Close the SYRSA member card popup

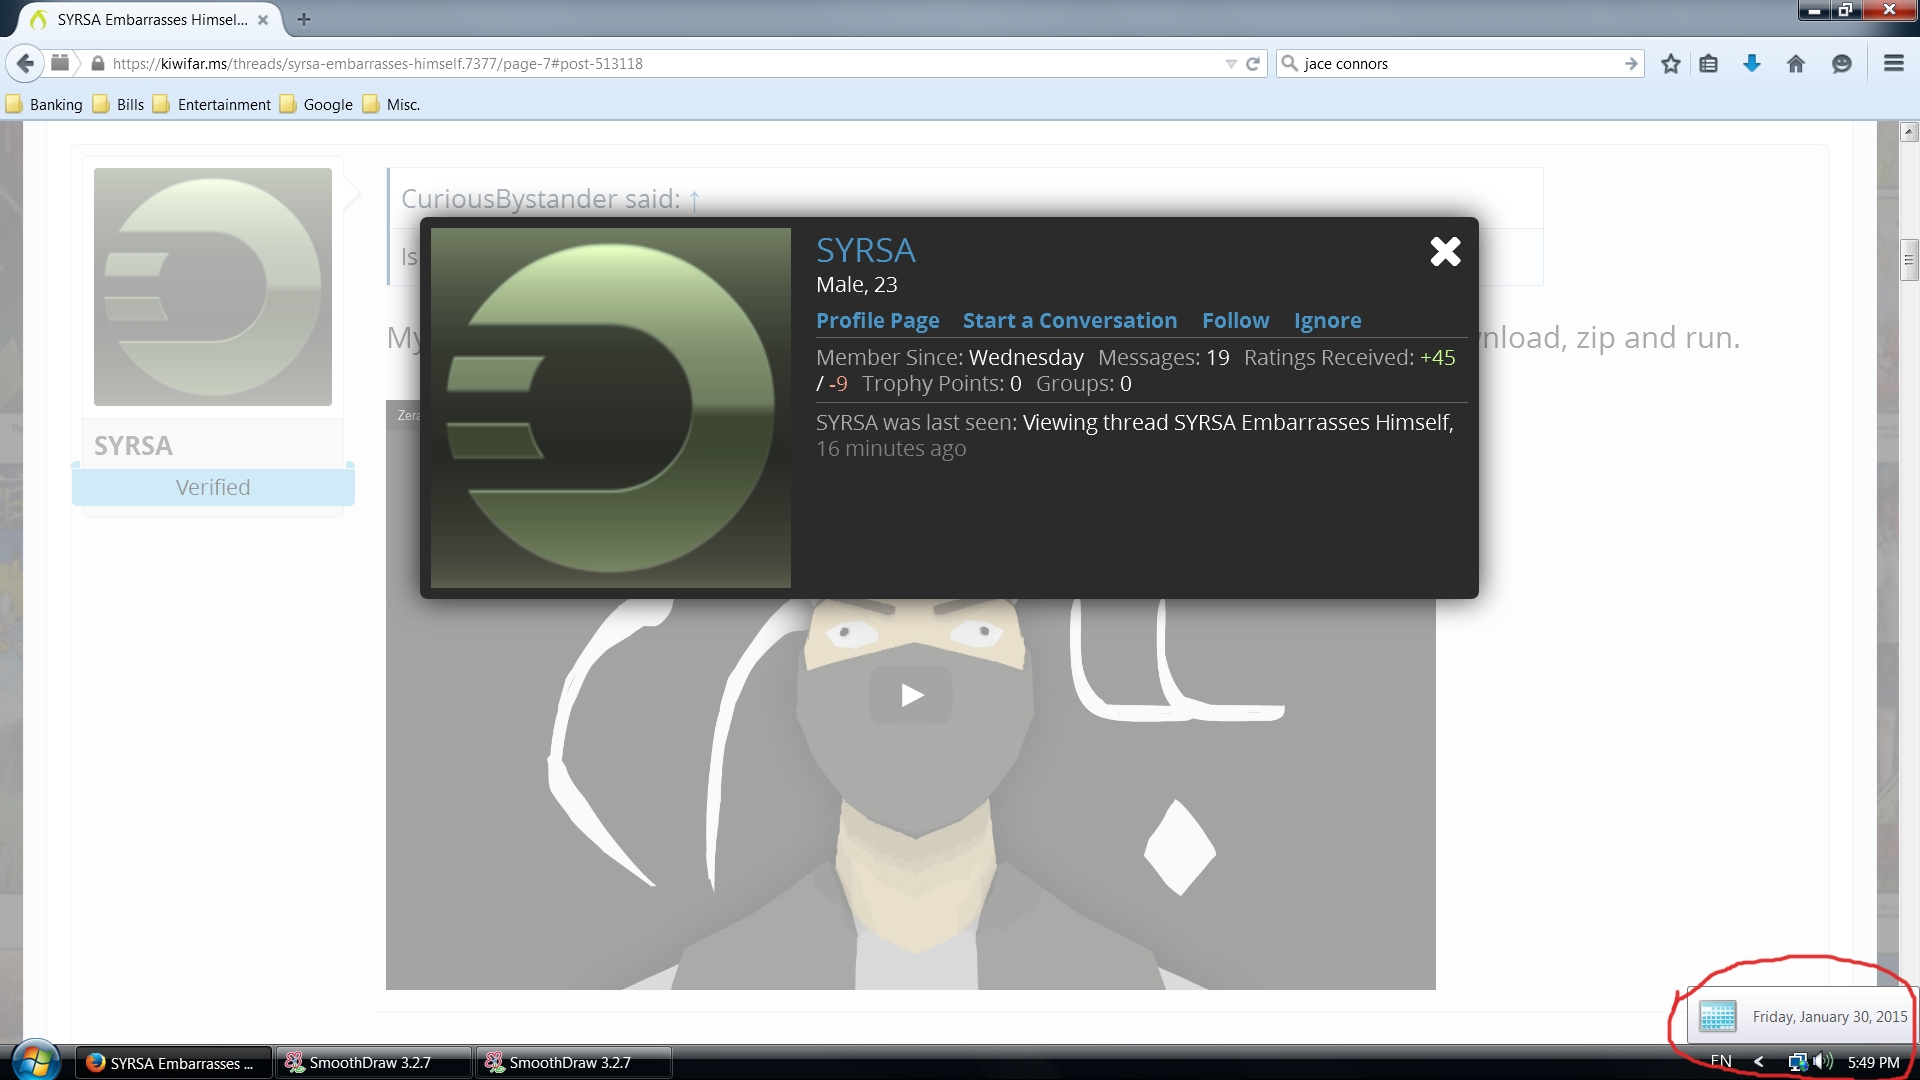[1445, 251]
